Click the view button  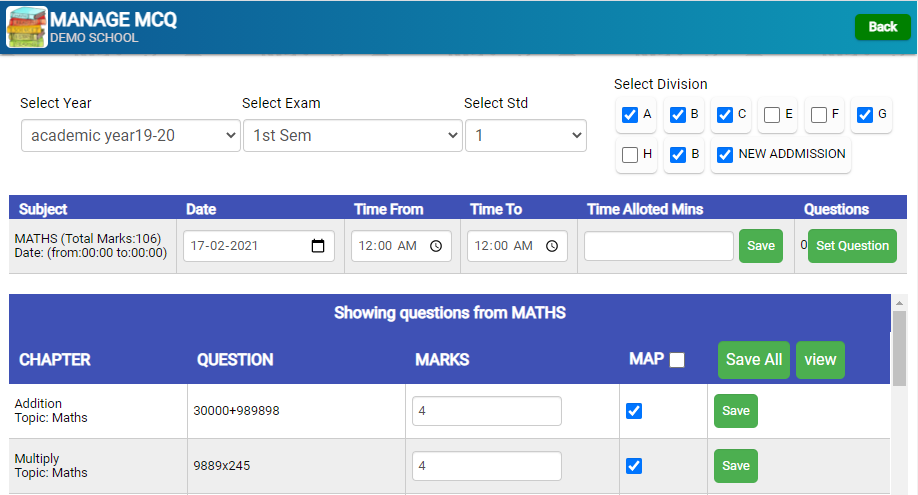[x=820, y=360]
